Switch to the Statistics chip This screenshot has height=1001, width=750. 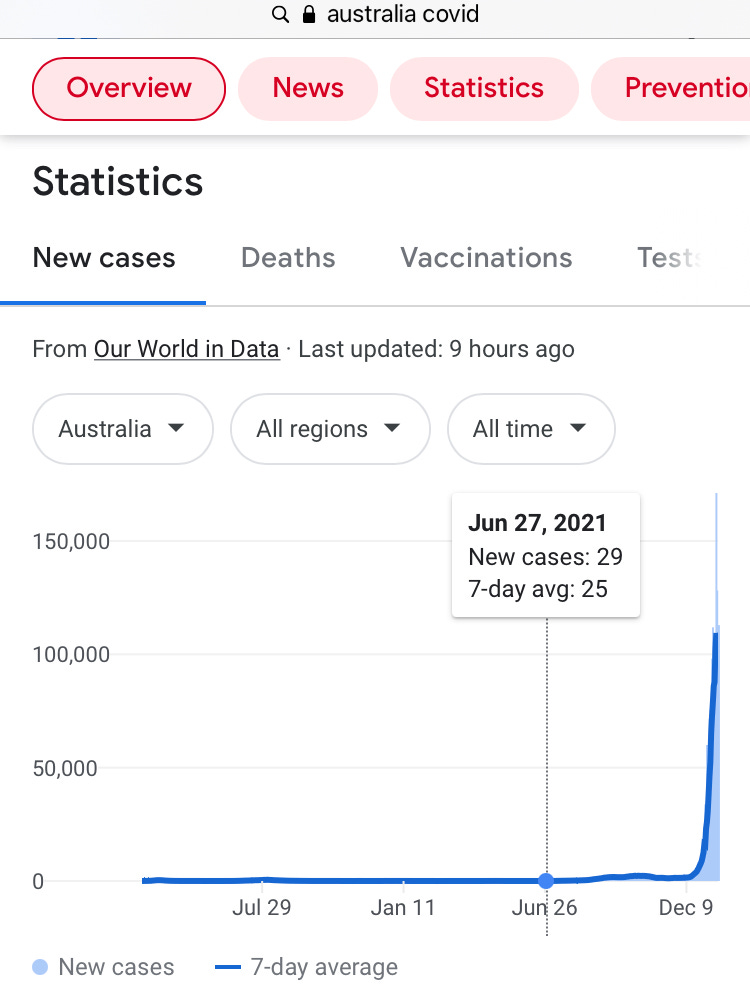point(484,88)
